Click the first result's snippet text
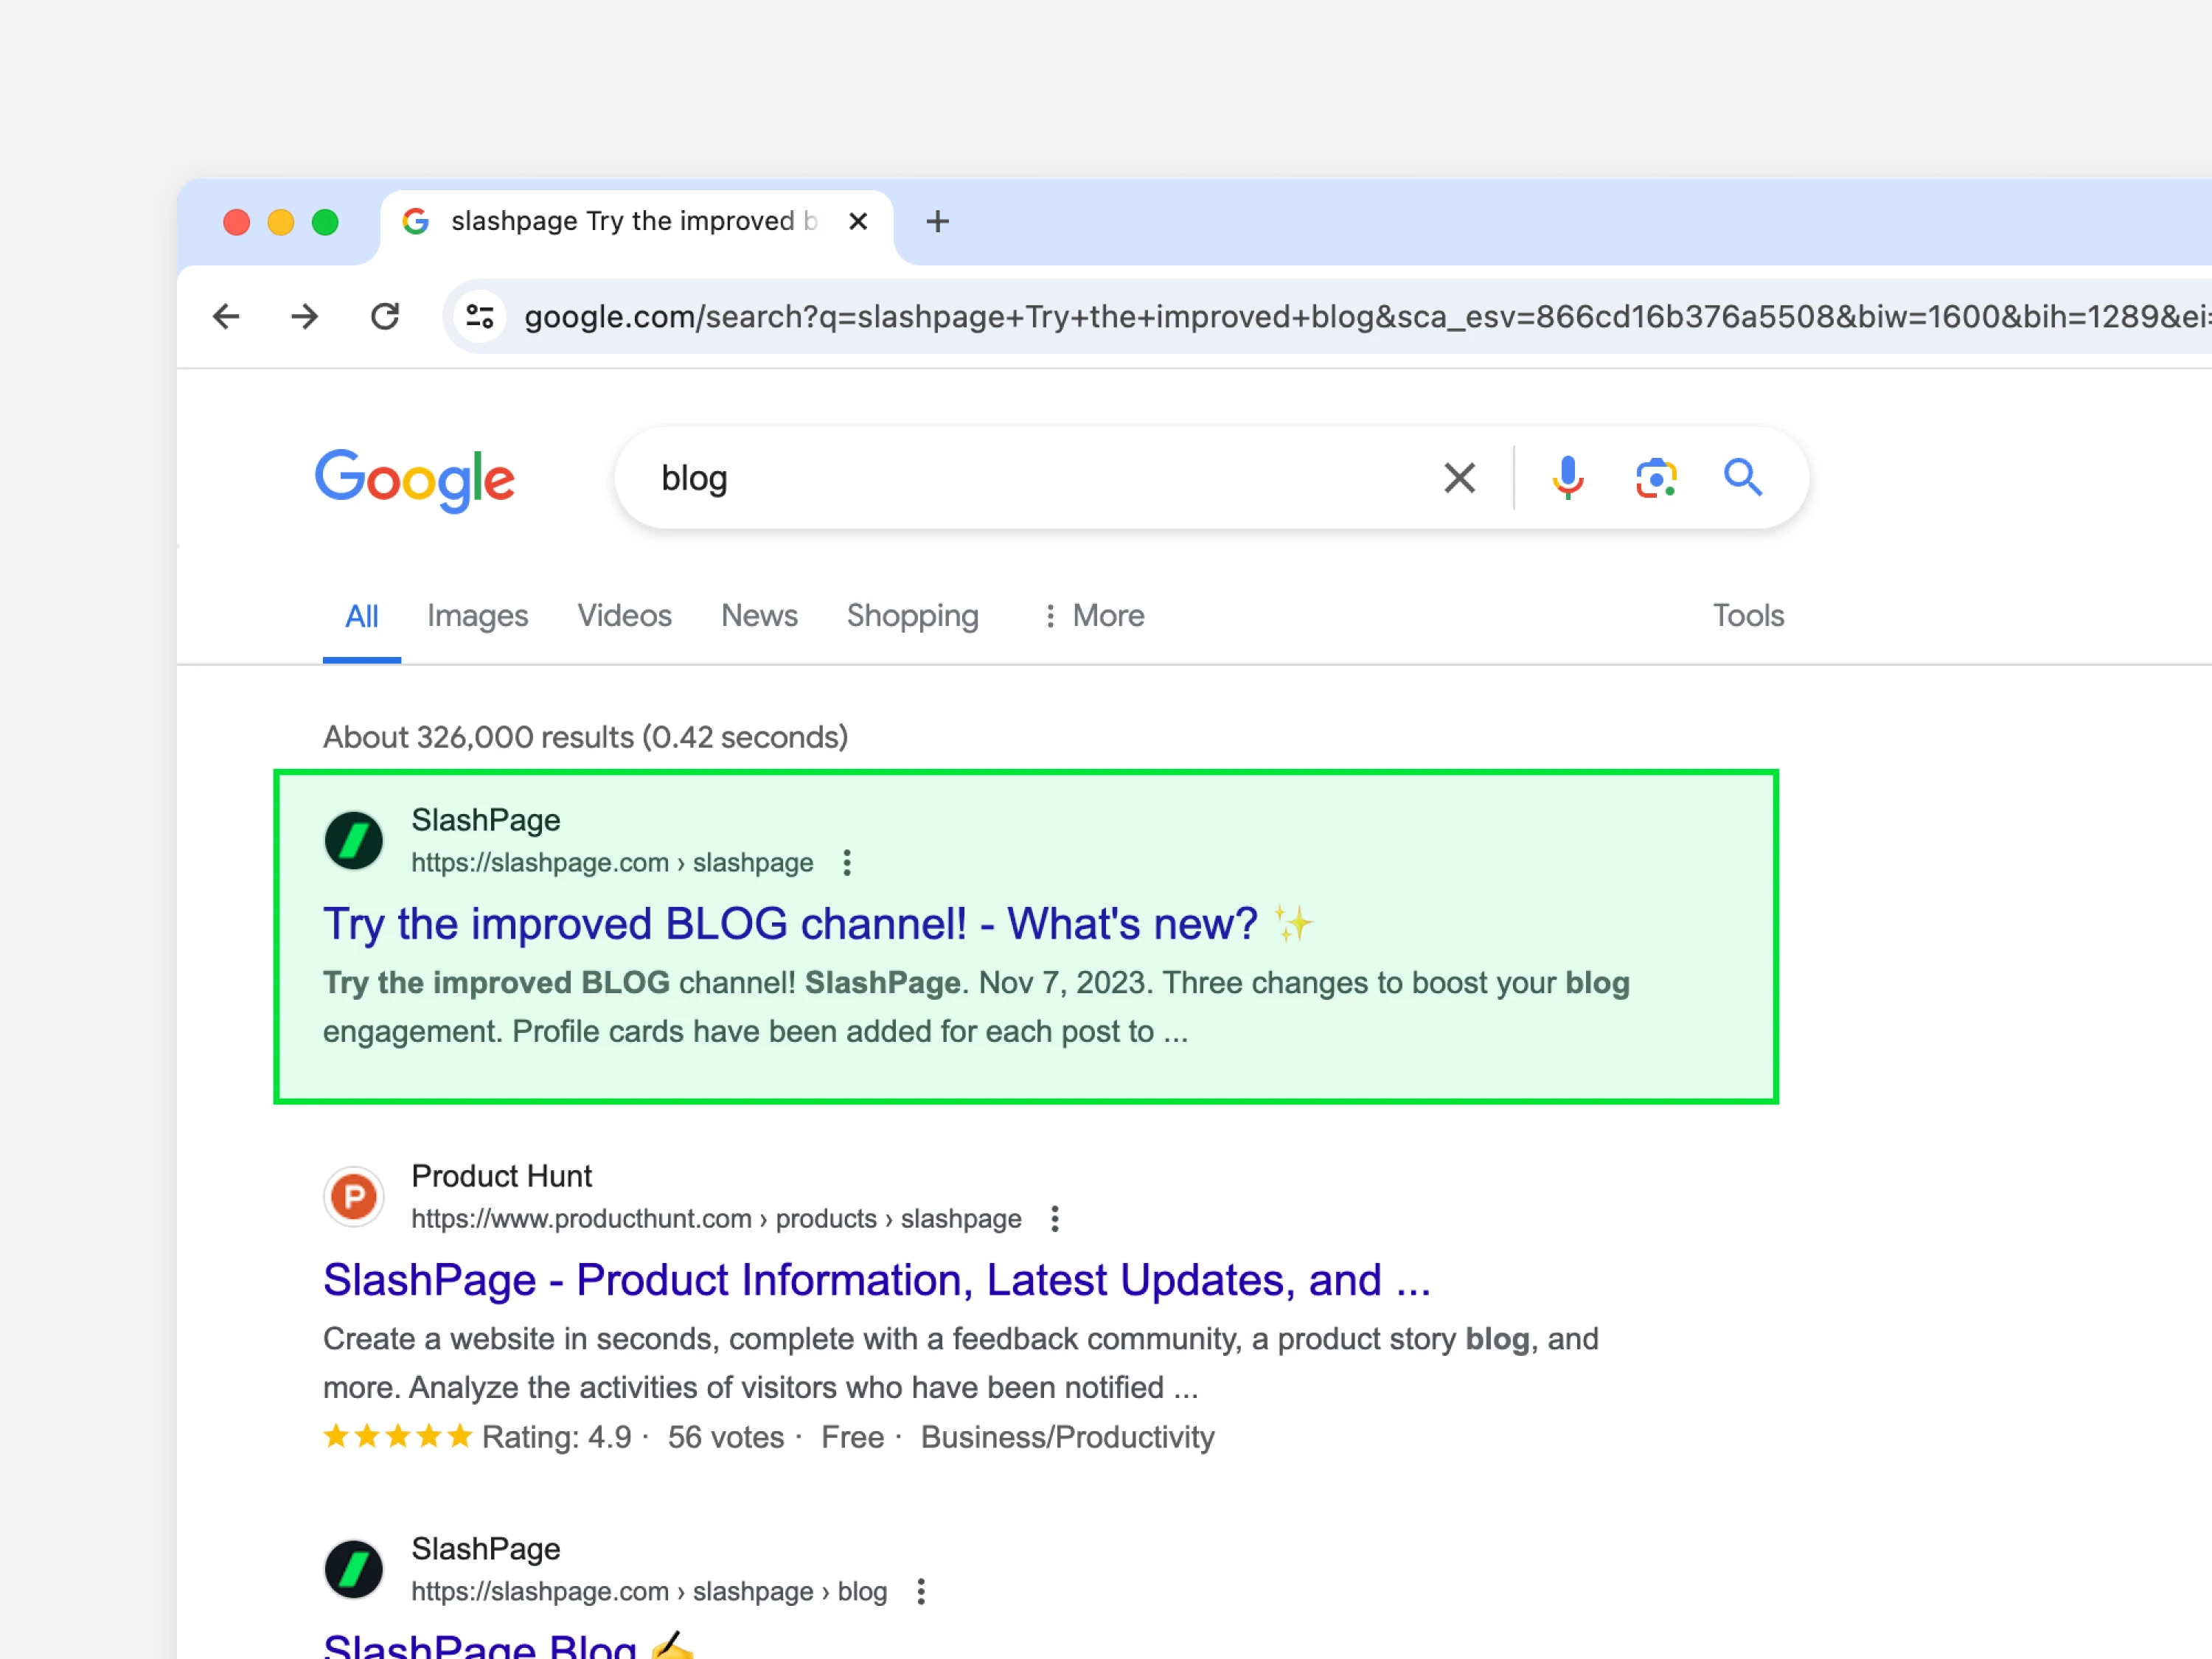 pyautogui.click(x=976, y=1007)
